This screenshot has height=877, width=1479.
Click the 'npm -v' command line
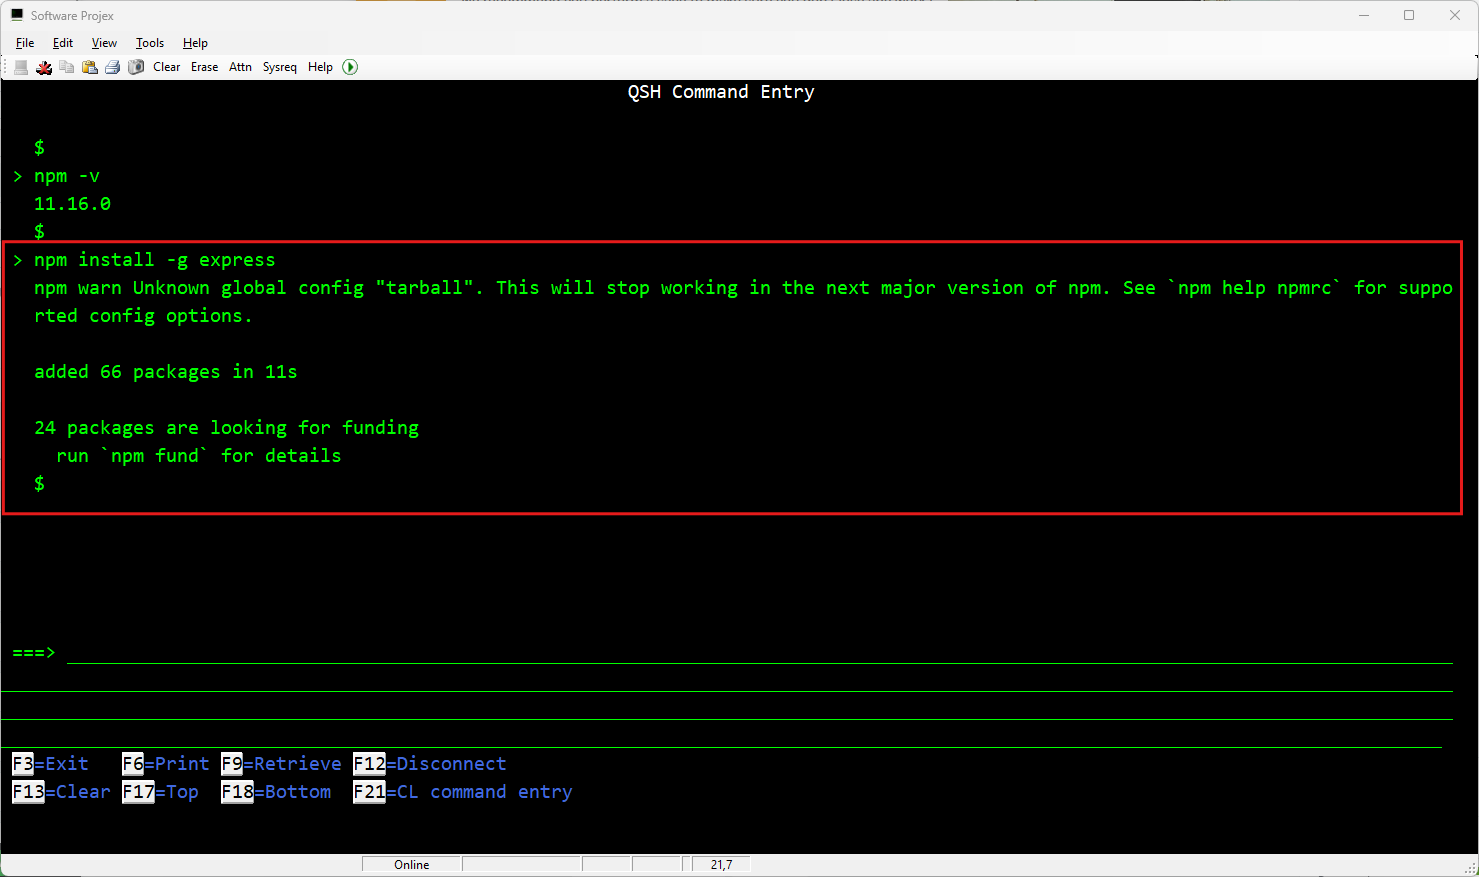point(67,176)
